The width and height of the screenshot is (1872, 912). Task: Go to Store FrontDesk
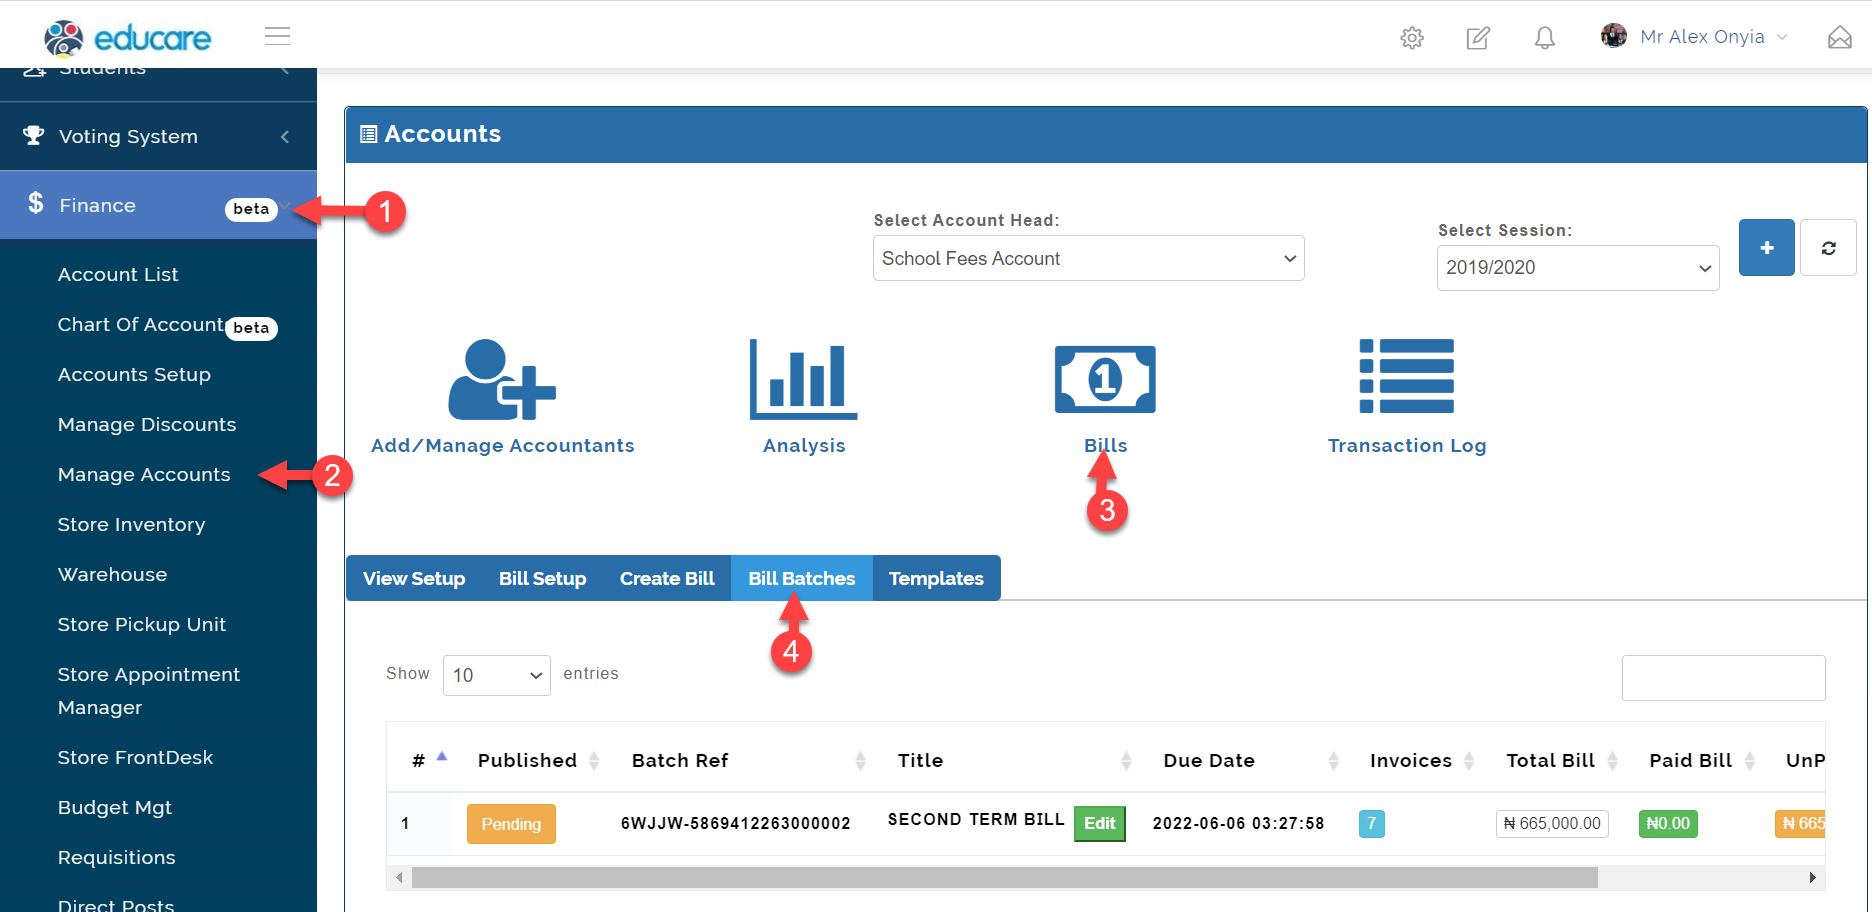pyautogui.click(x=135, y=757)
